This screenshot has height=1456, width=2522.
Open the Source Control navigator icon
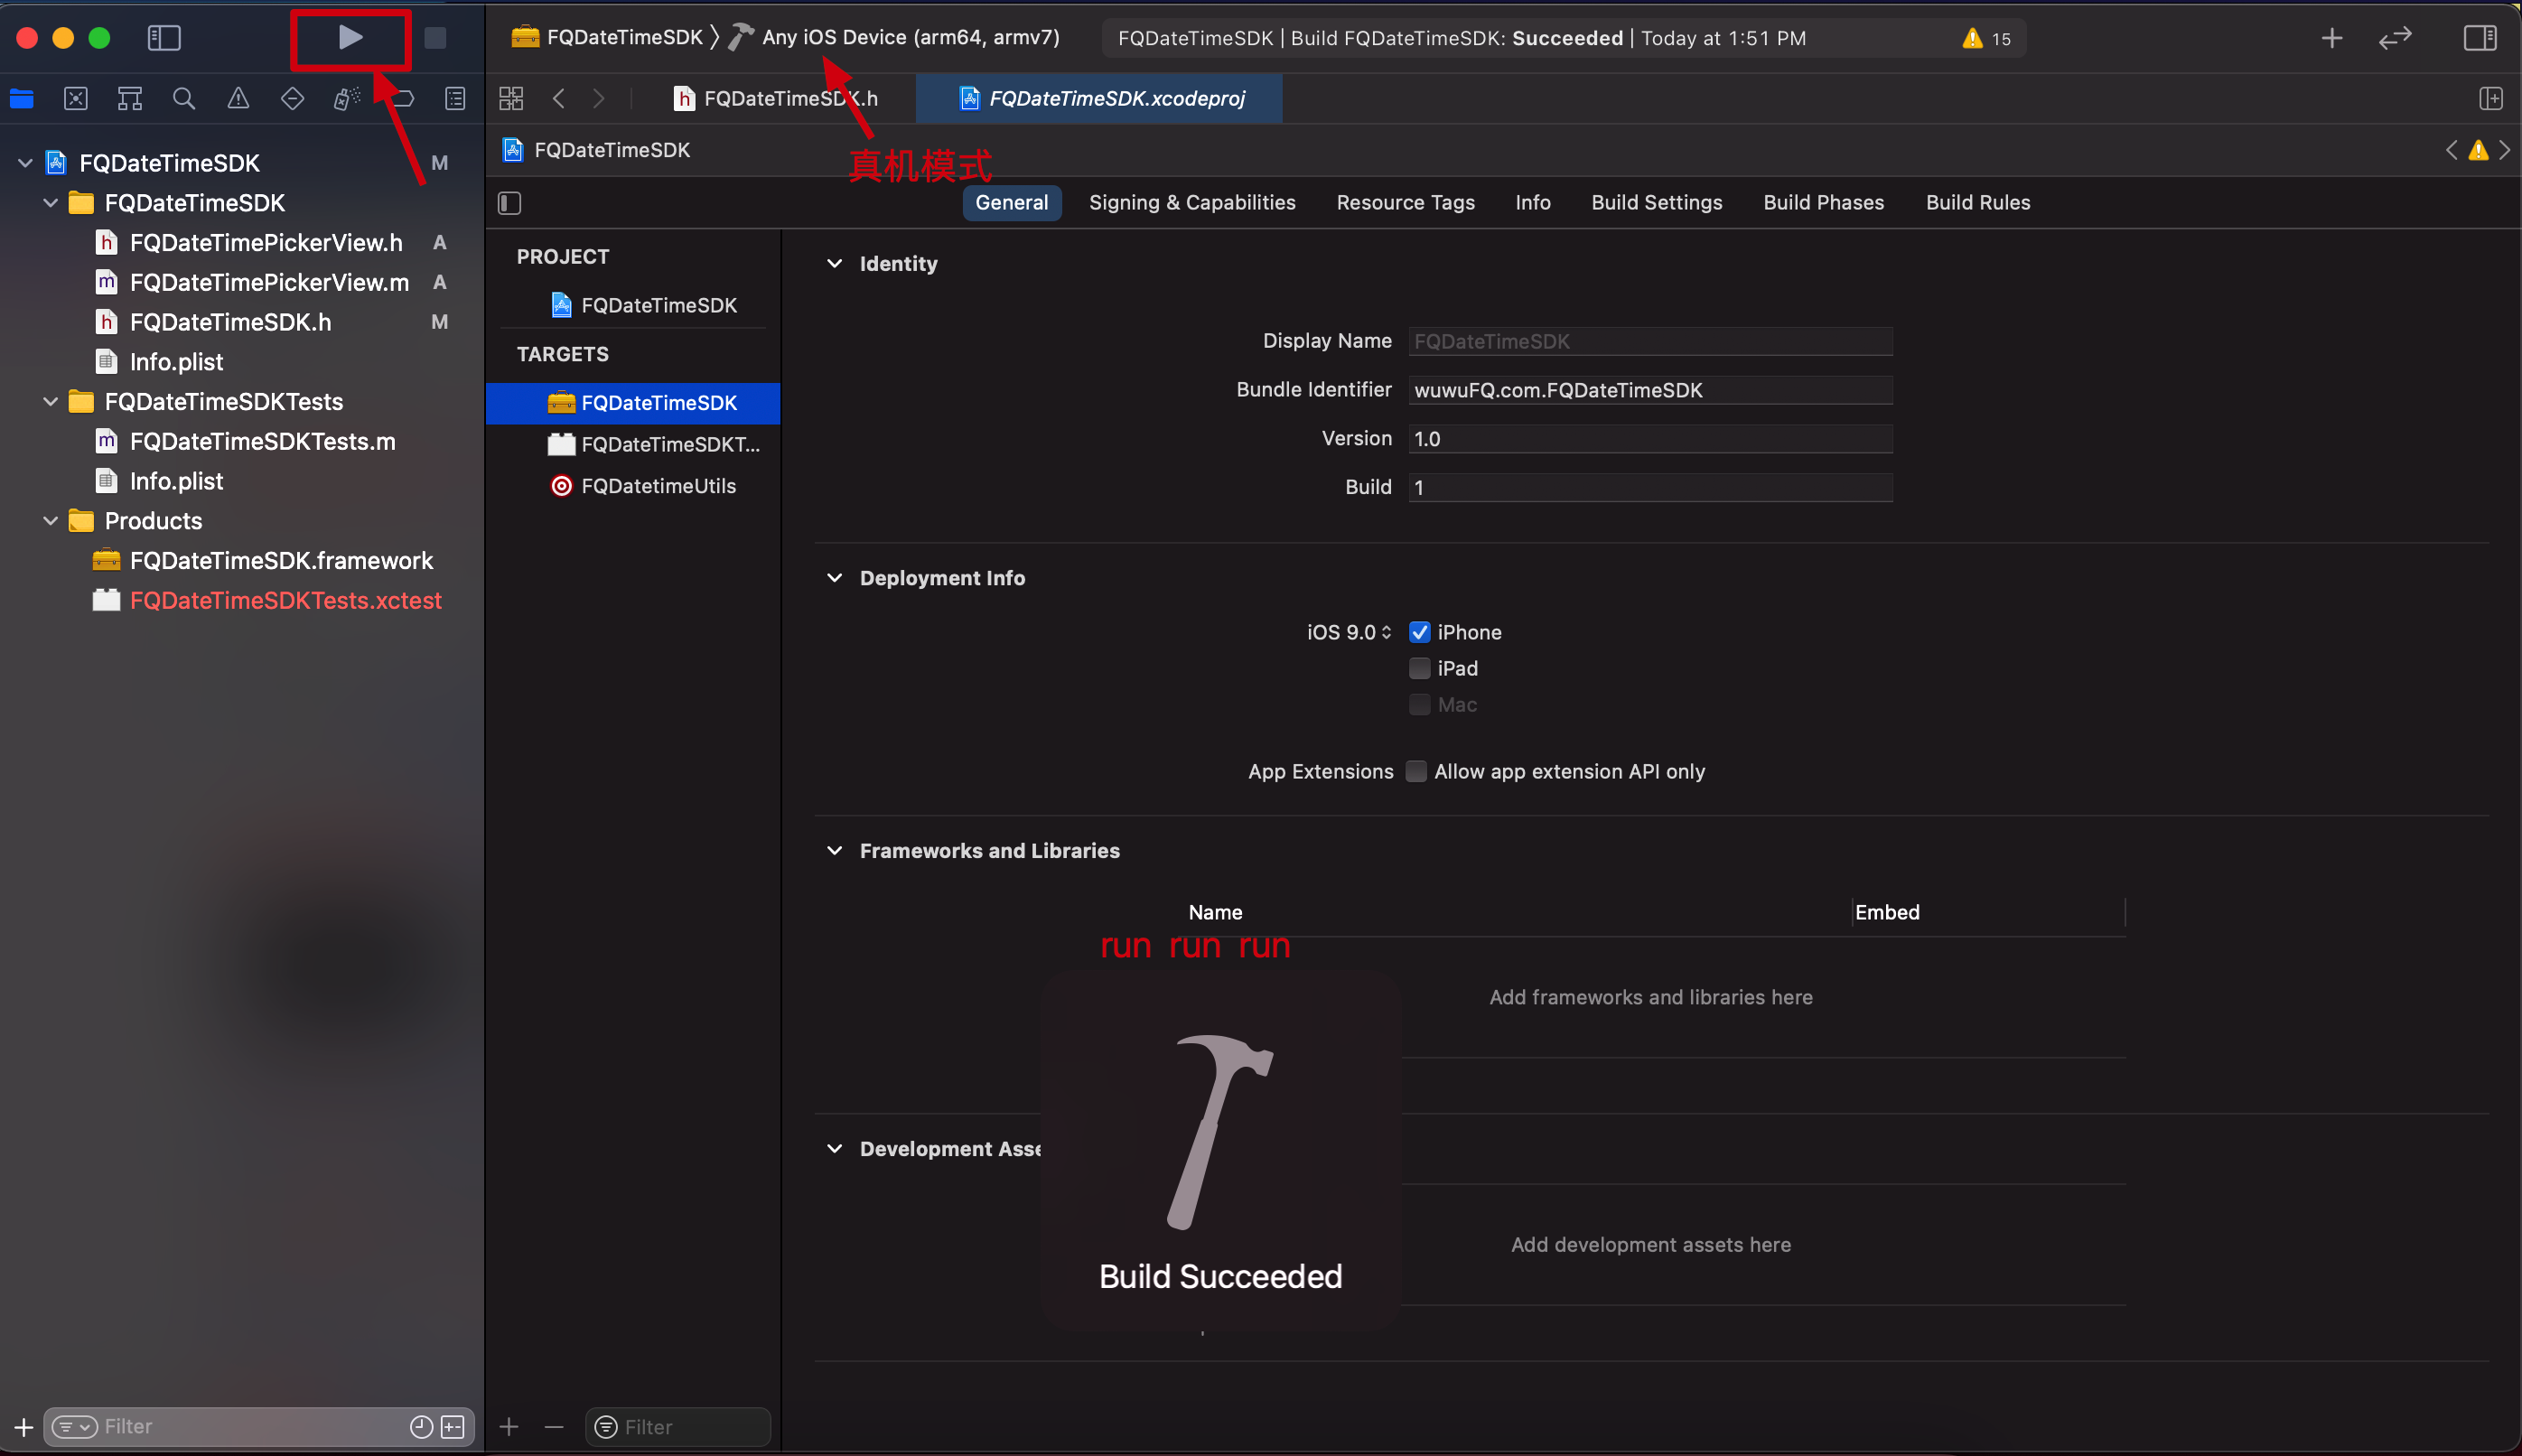pyautogui.click(x=76, y=98)
